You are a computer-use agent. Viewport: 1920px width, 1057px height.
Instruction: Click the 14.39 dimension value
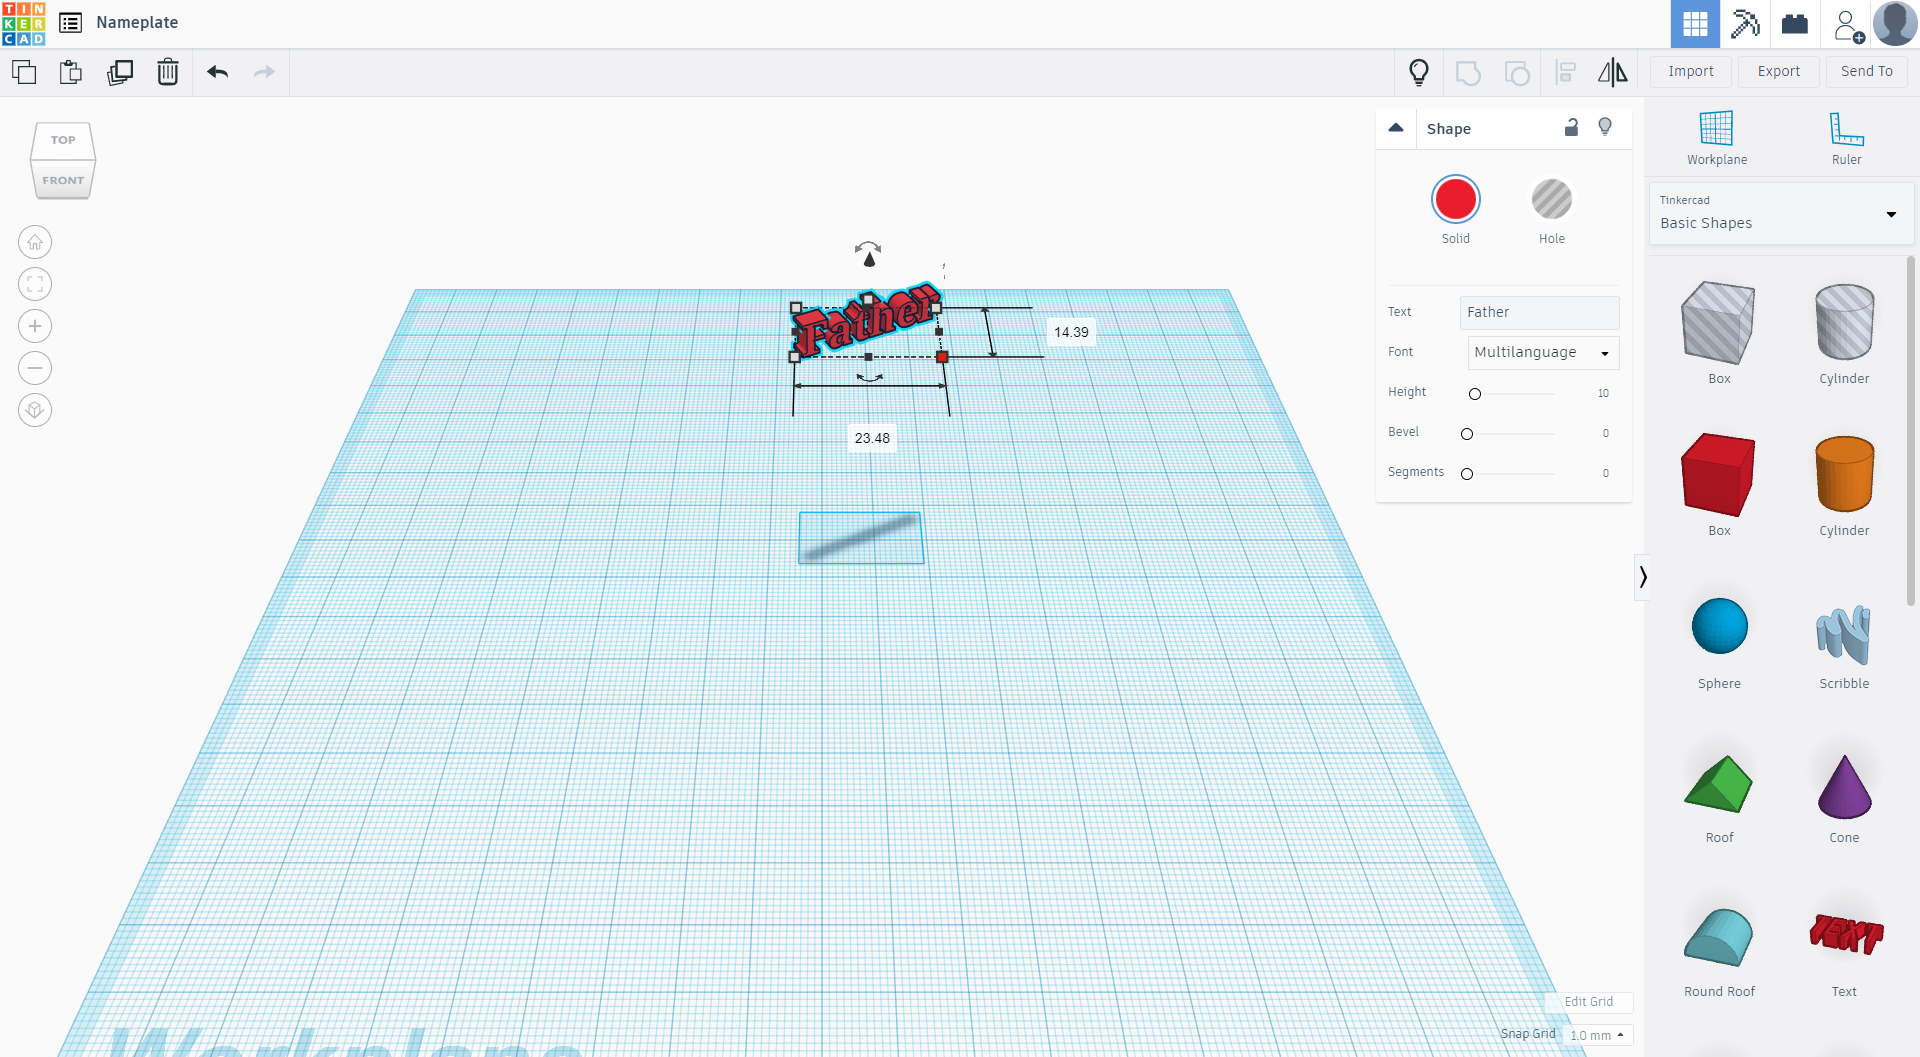tap(1071, 332)
